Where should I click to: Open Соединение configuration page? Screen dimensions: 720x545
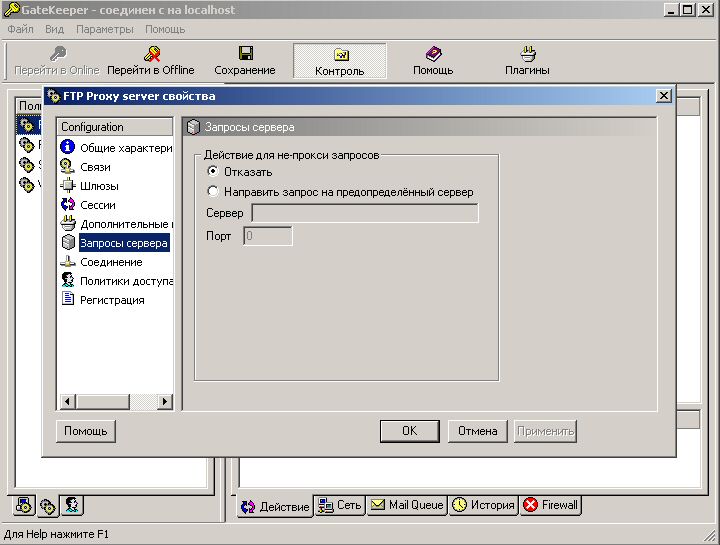[x=111, y=262]
